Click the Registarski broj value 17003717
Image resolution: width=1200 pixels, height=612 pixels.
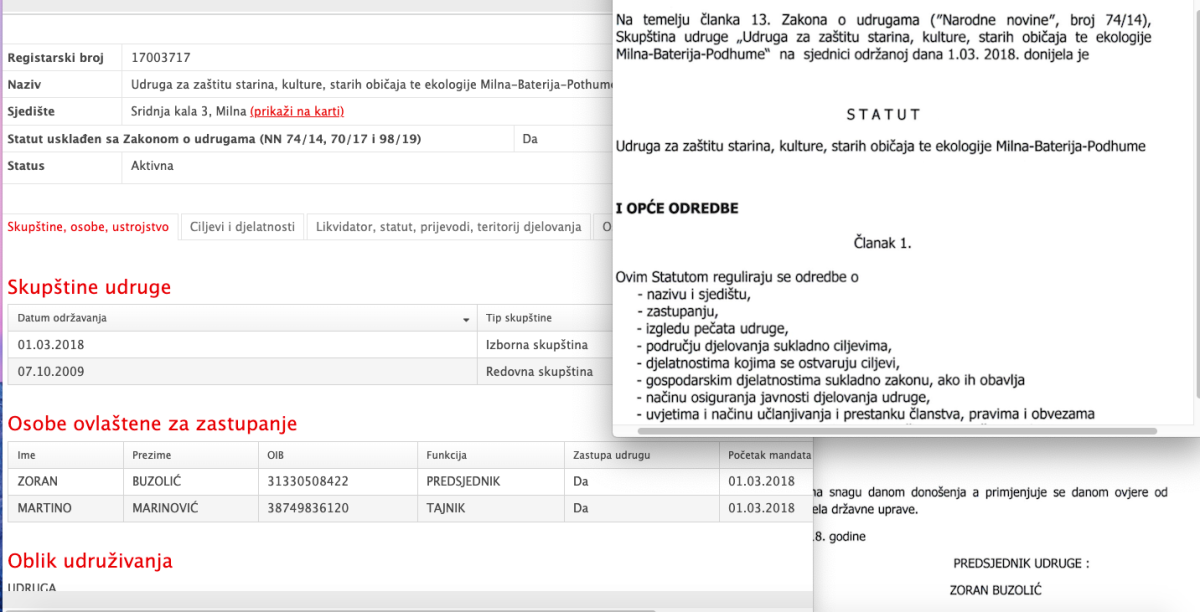click(x=161, y=58)
